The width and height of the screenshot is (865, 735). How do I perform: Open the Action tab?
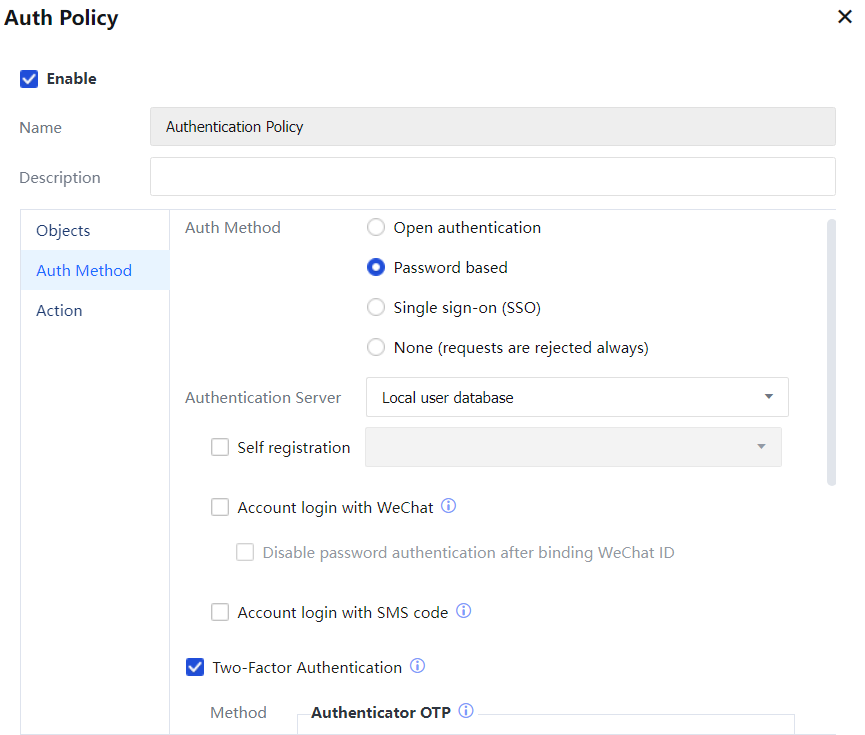tap(59, 311)
